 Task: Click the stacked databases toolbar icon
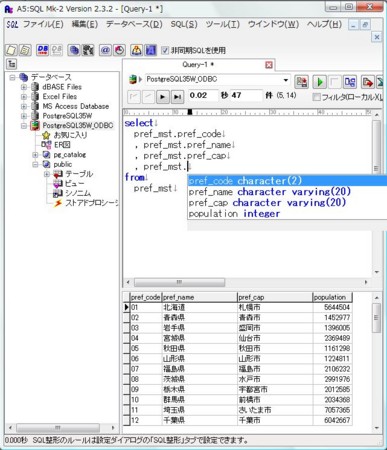(x=74, y=50)
